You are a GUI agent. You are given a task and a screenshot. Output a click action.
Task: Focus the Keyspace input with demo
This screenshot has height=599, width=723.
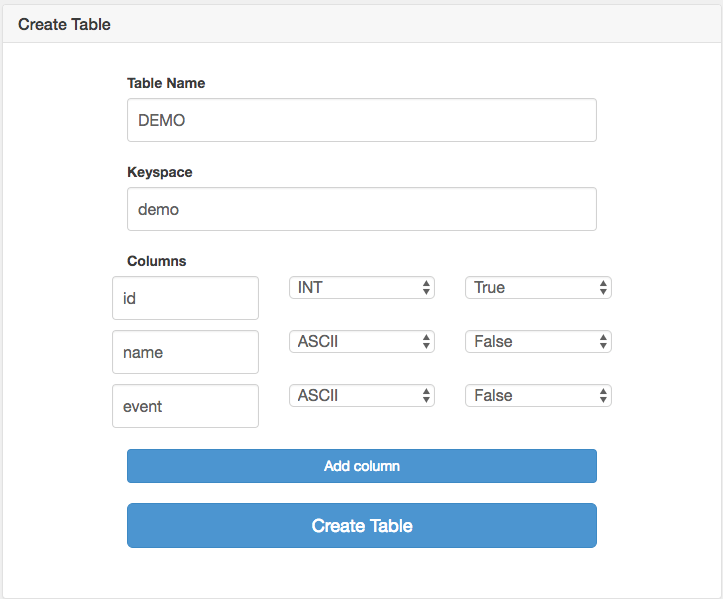[x=361, y=209]
